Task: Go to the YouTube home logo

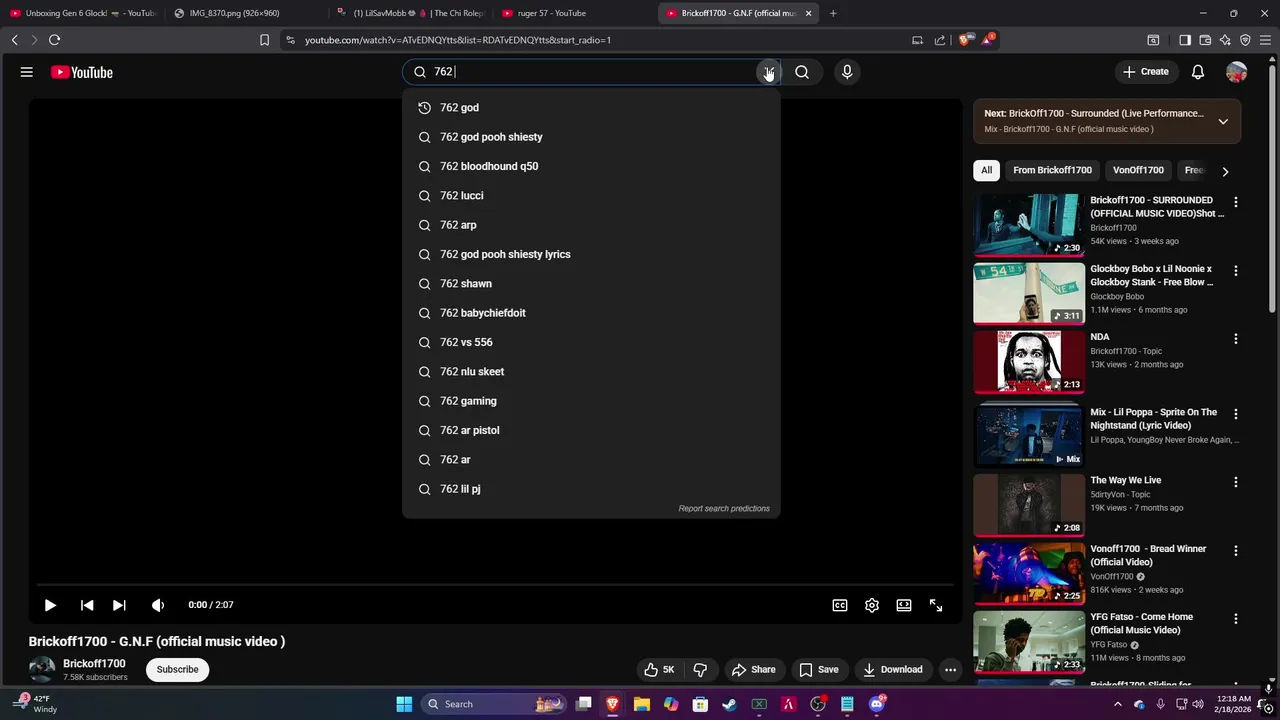Action: (82, 72)
